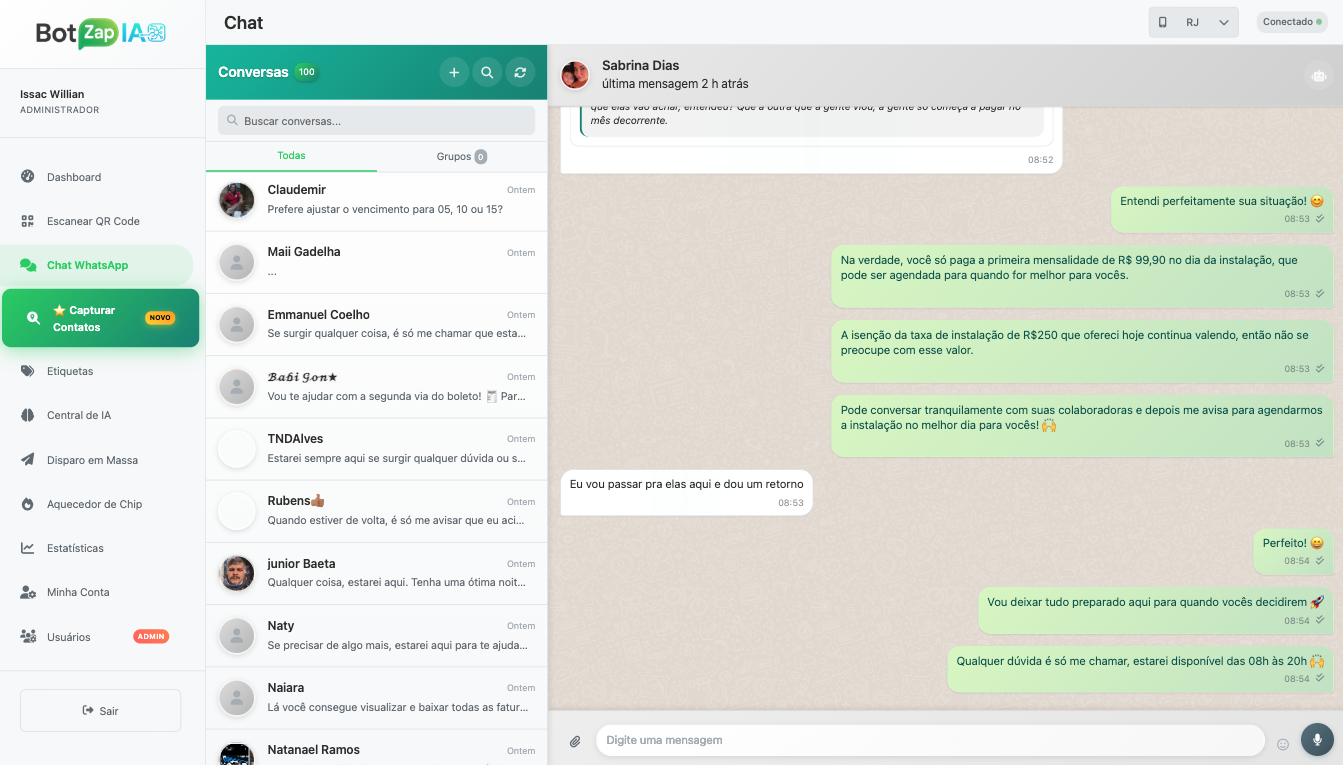Viewport: 1343px width, 765px height.
Task: Open Central de IA
Action: click(x=82, y=415)
